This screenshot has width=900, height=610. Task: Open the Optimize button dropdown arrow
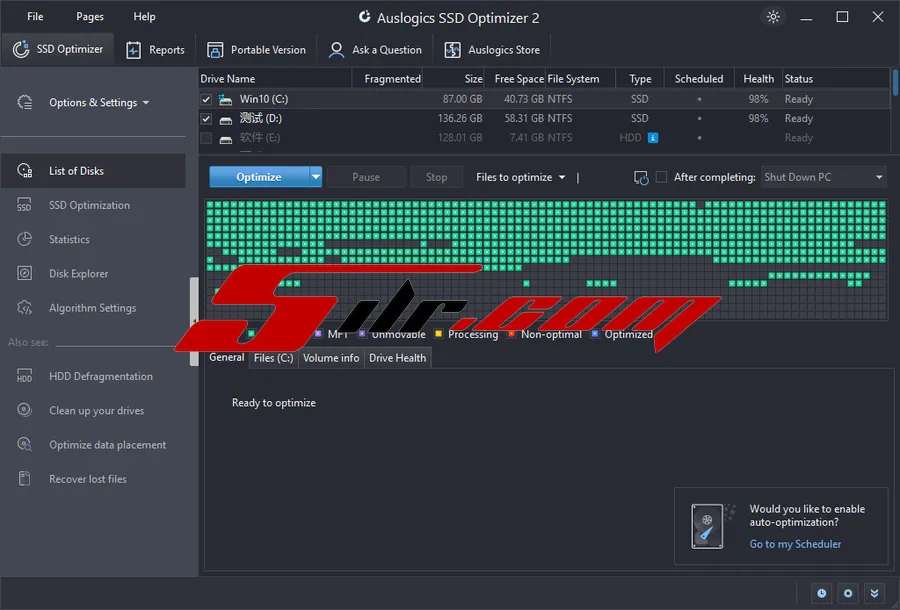pyautogui.click(x=316, y=177)
